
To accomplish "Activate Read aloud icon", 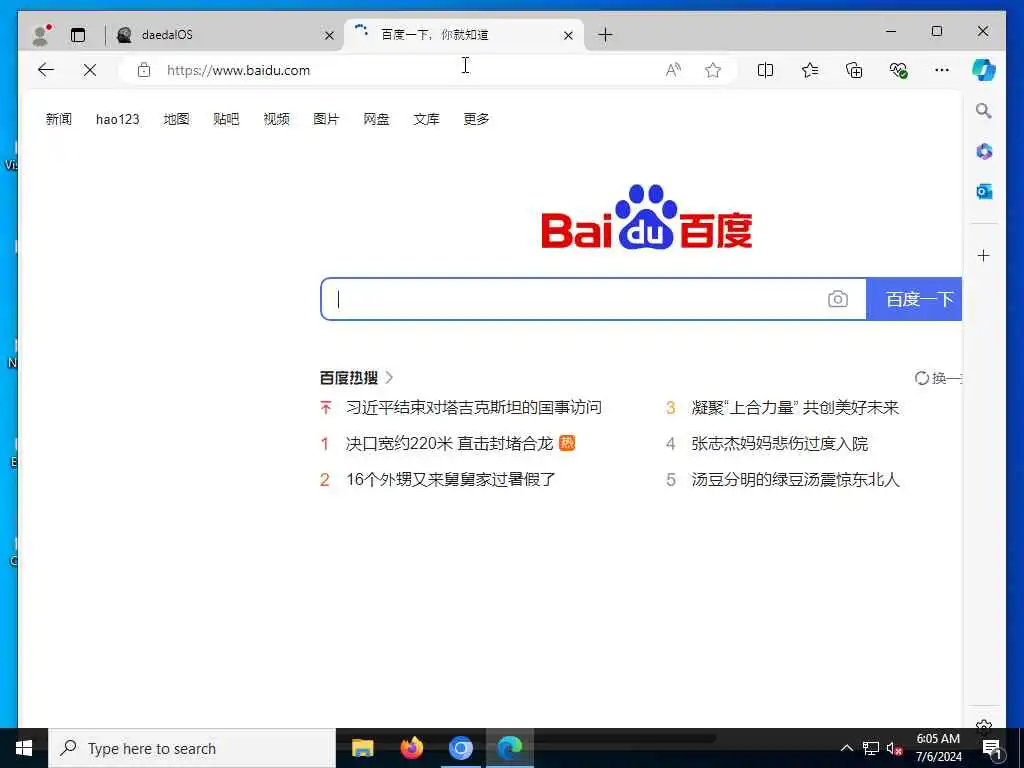I will 673,70.
